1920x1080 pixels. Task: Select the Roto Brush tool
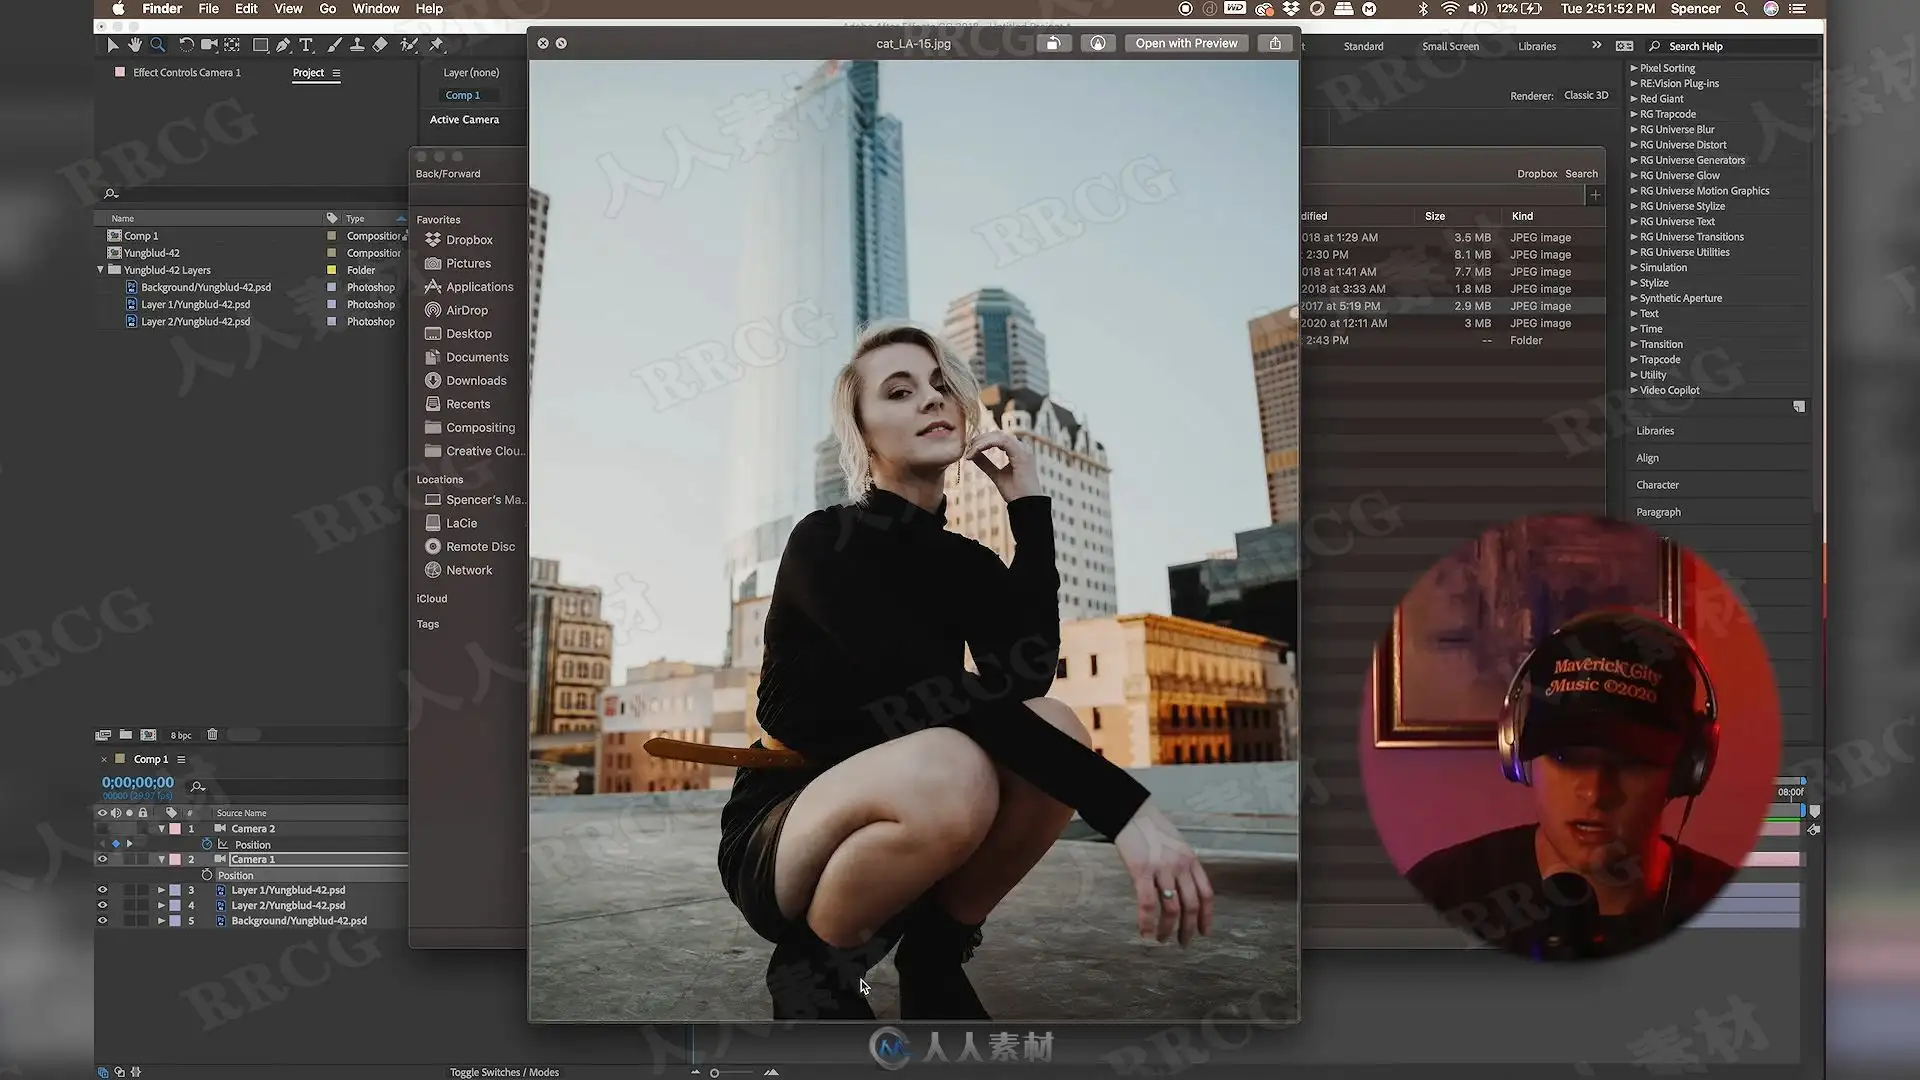409,45
